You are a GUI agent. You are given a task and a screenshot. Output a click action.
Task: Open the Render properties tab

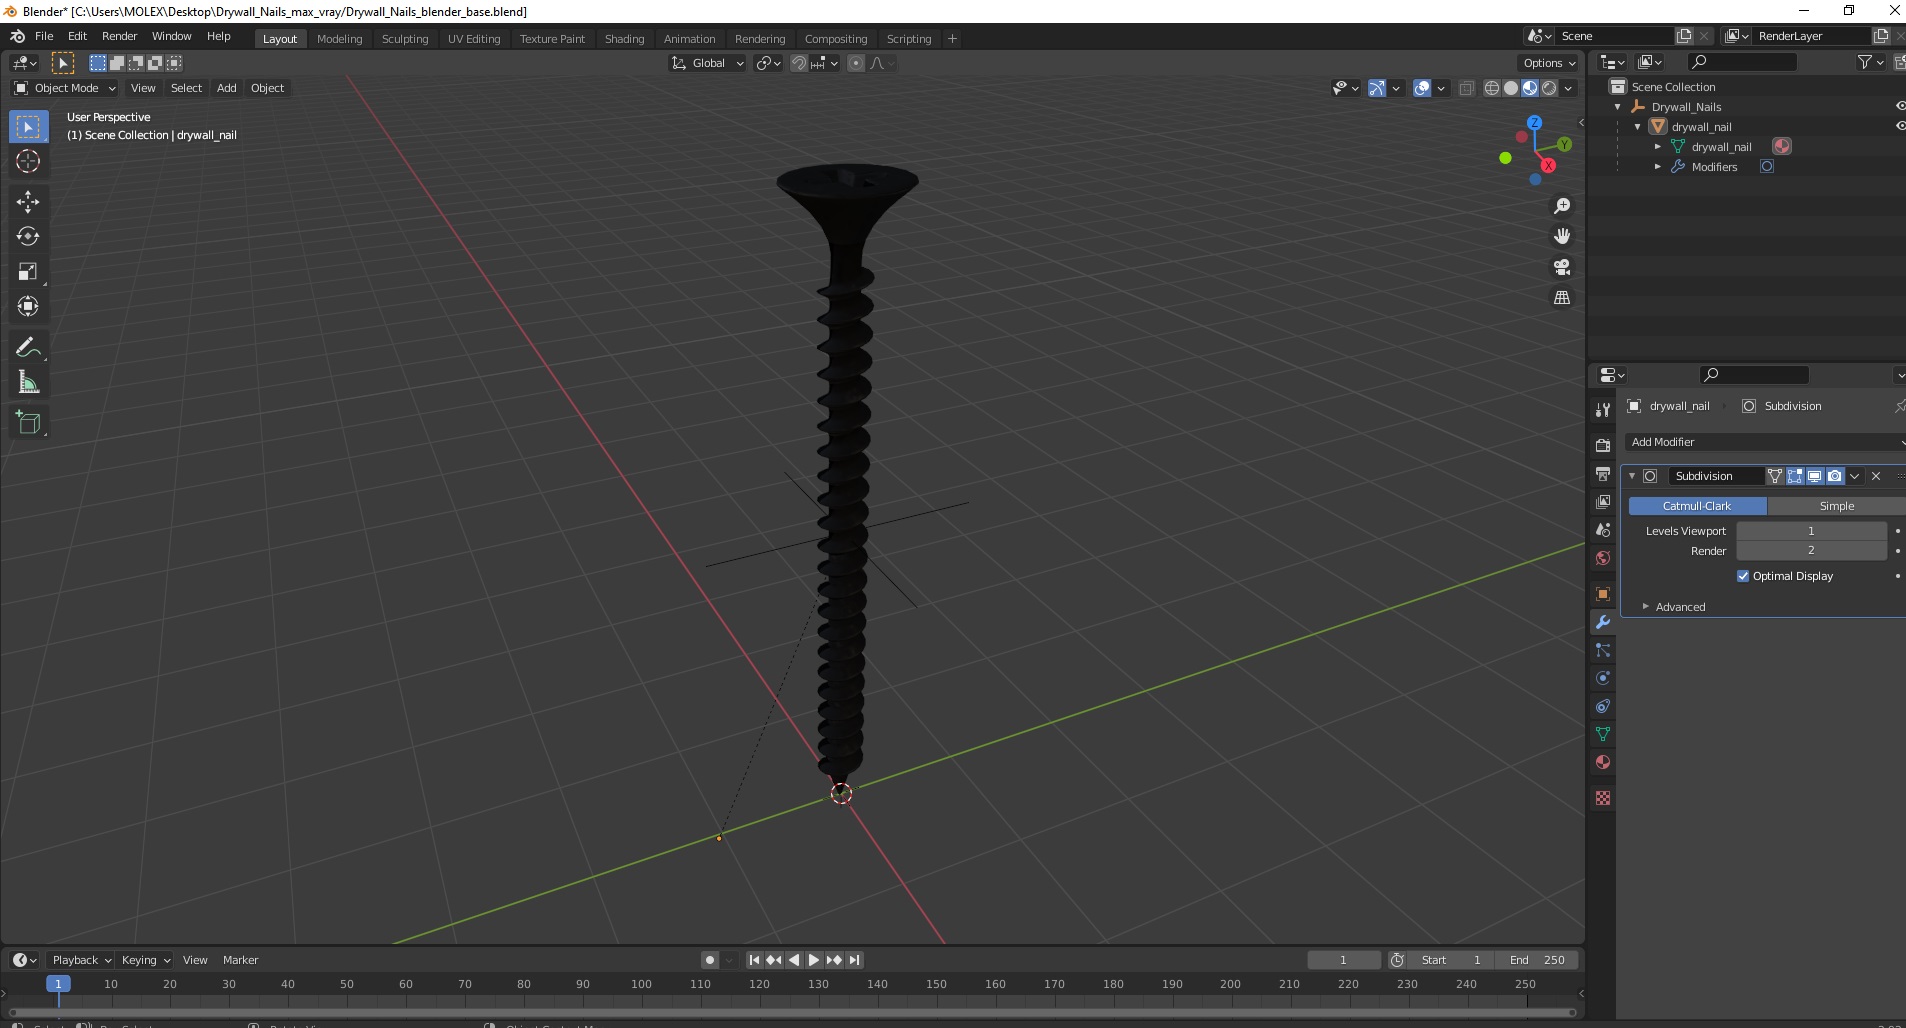click(1603, 446)
